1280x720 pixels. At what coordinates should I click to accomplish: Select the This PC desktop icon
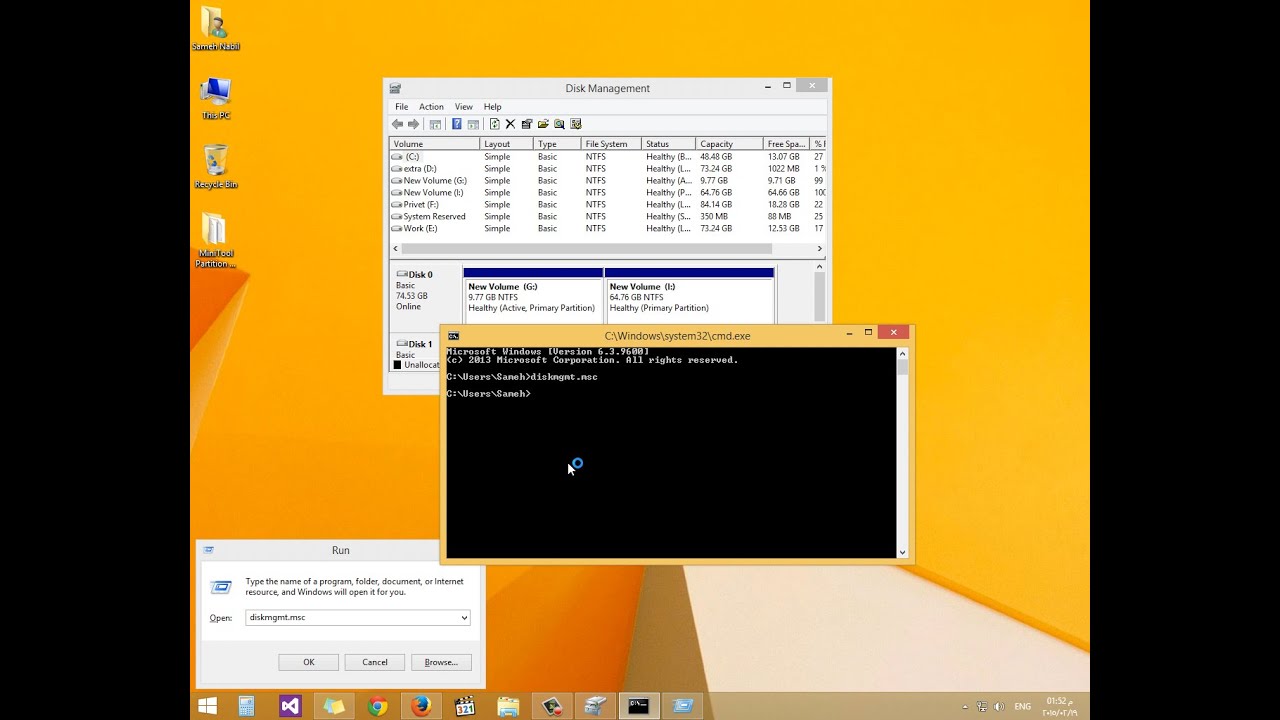point(216,97)
